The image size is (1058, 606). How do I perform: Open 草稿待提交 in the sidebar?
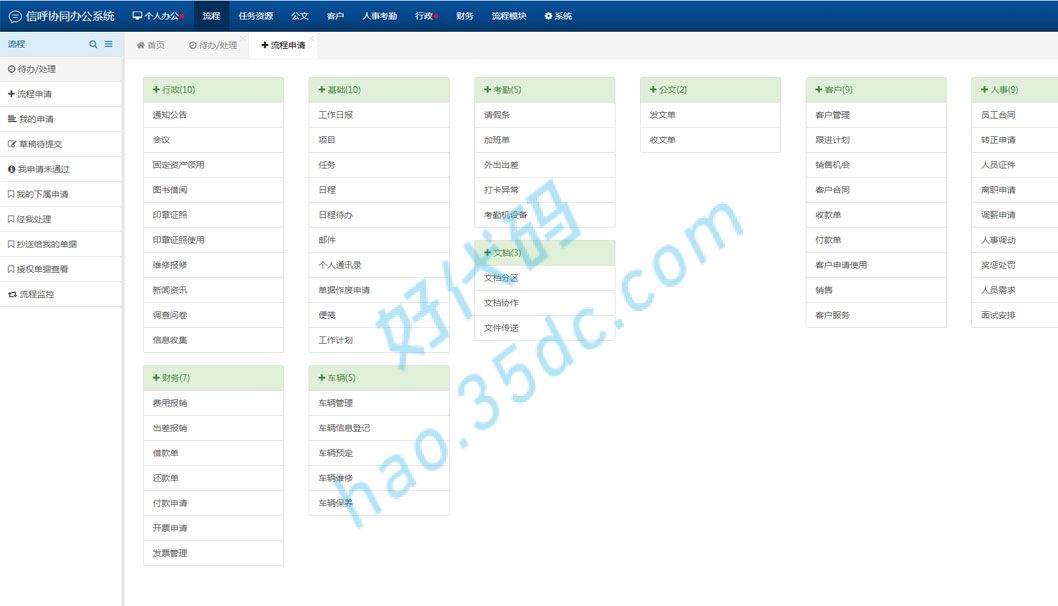coord(61,144)
